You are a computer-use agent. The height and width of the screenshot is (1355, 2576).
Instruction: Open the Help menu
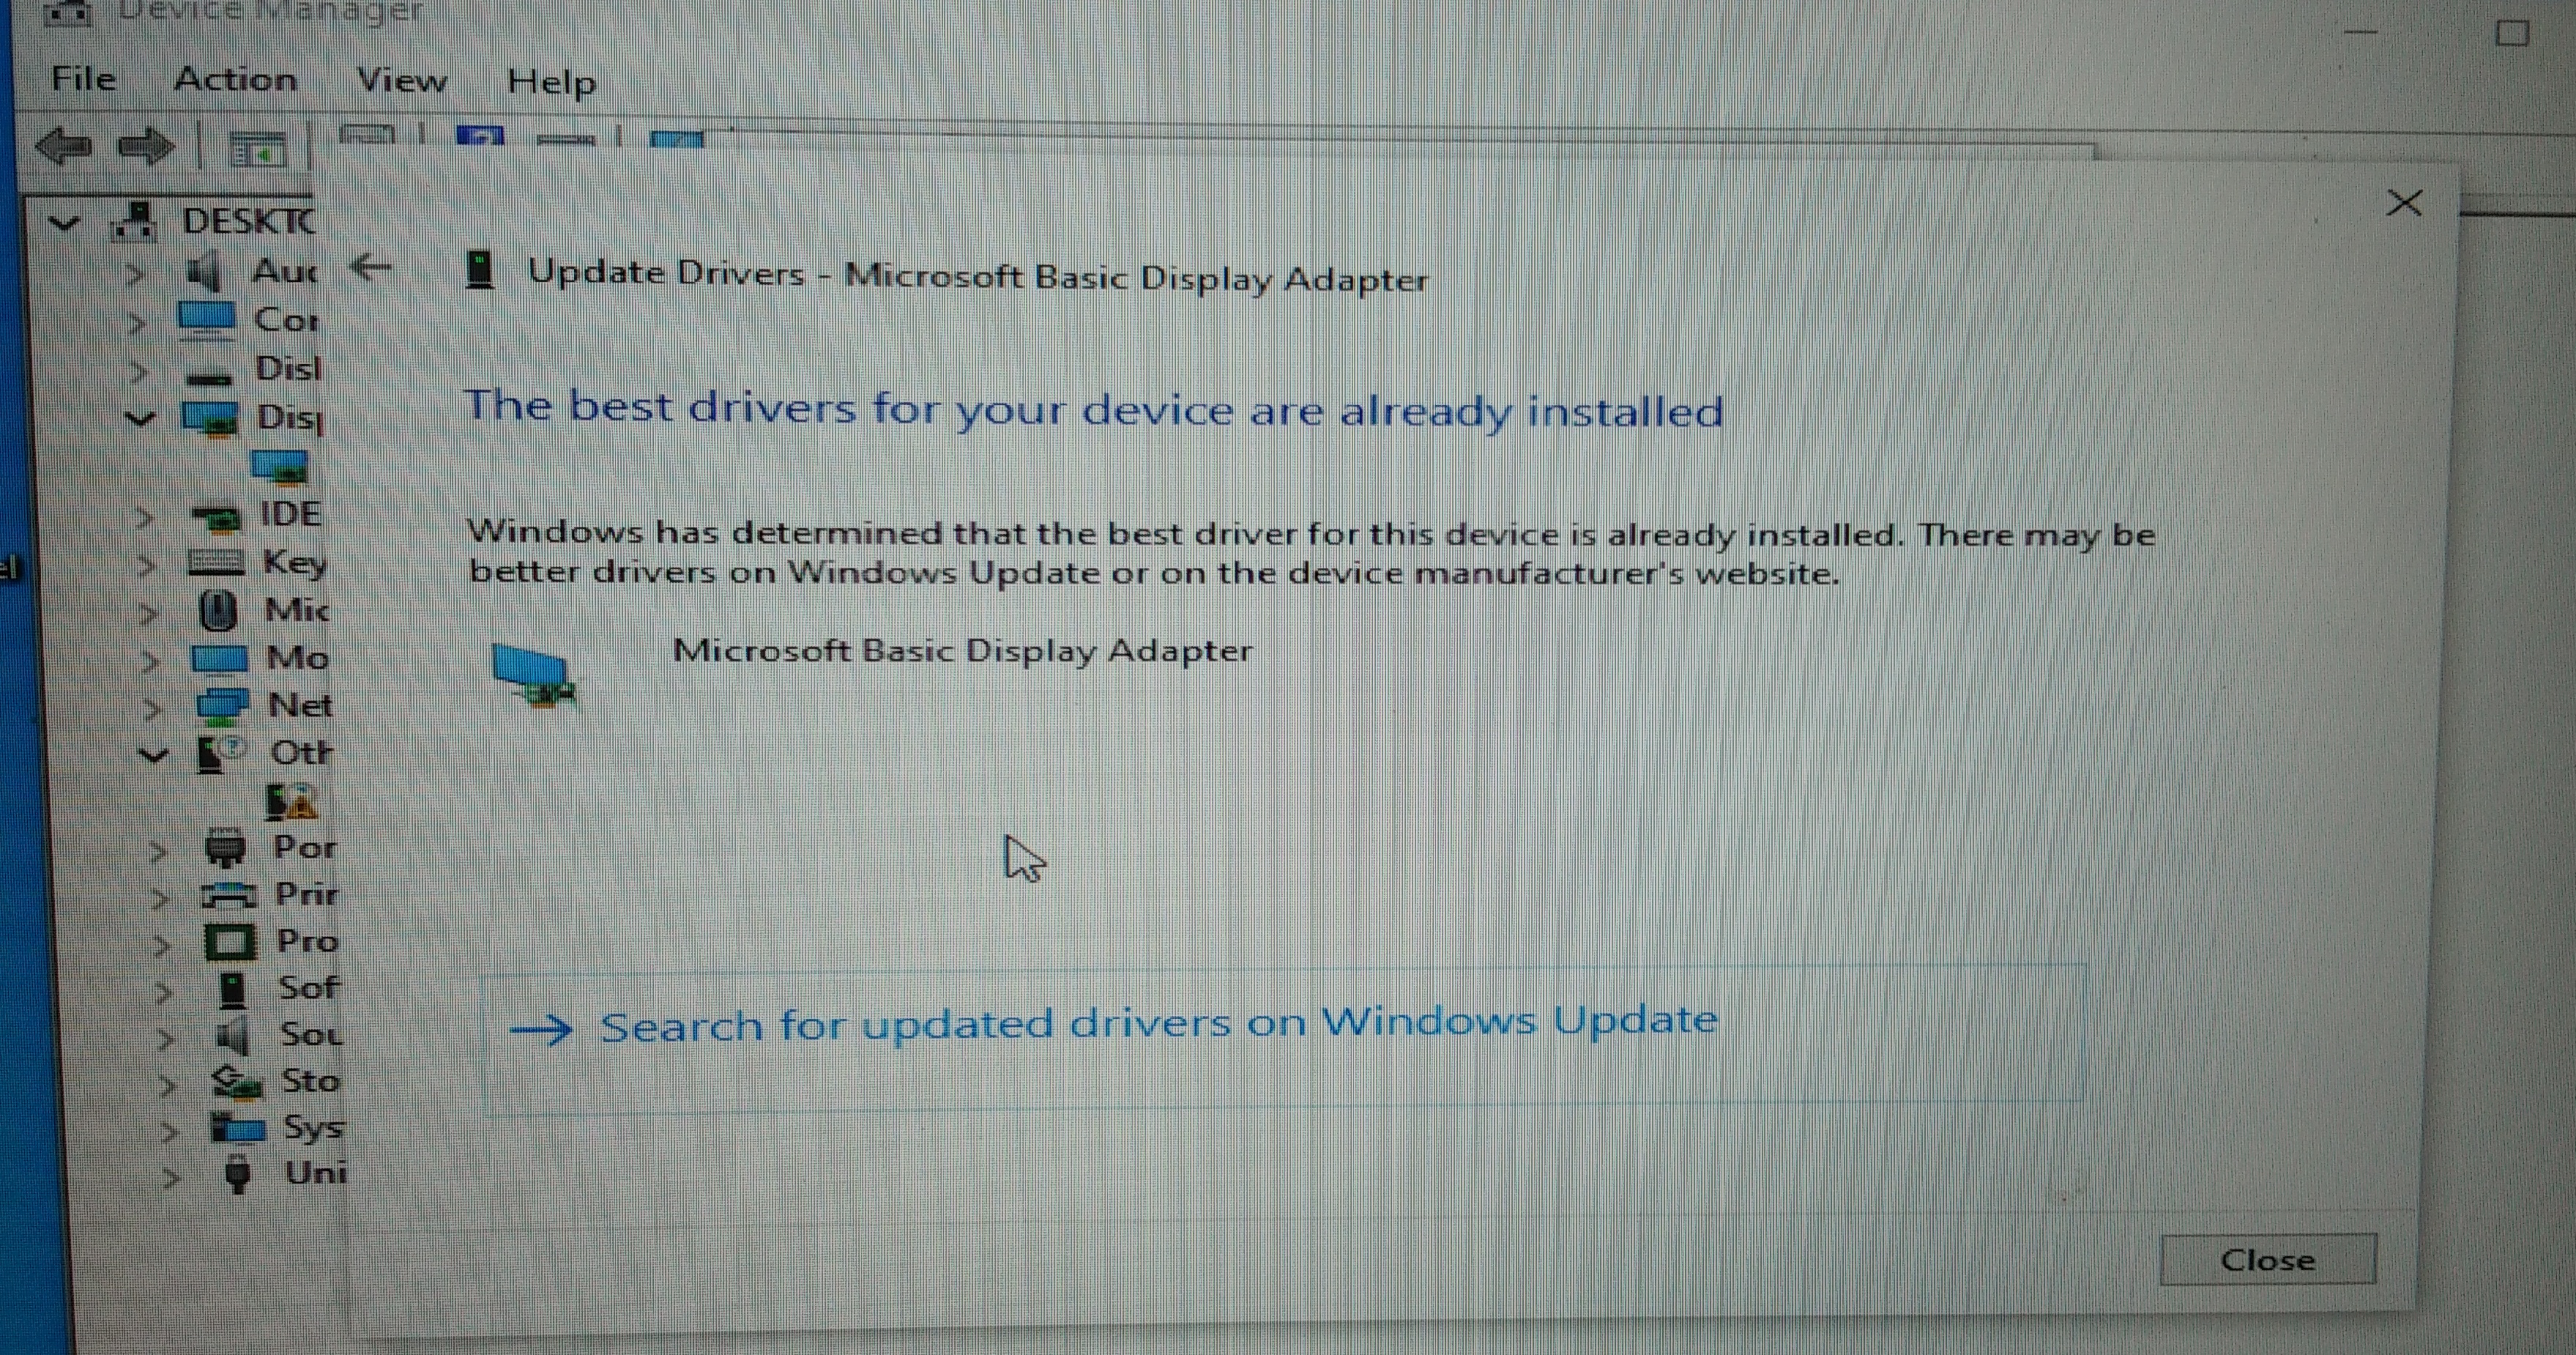click(551, 82)
